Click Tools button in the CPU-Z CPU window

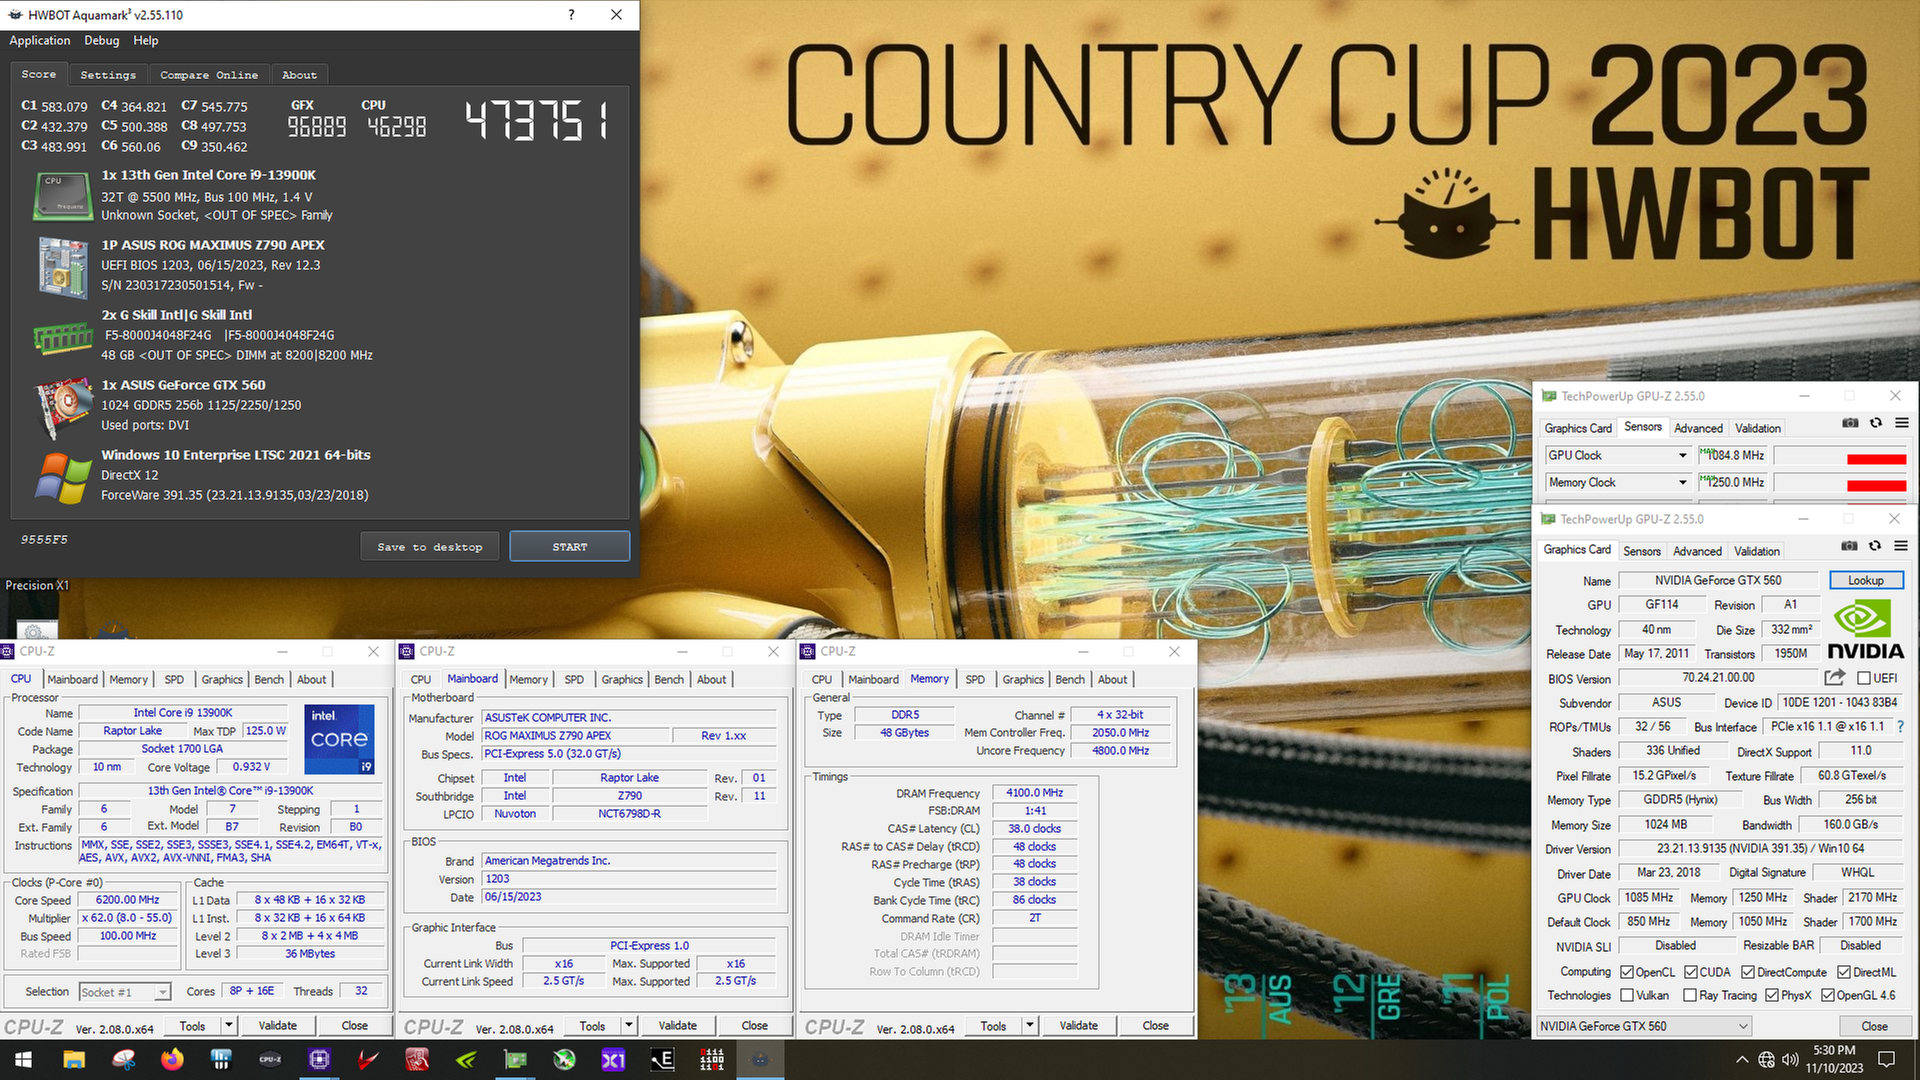point(192,1025)
